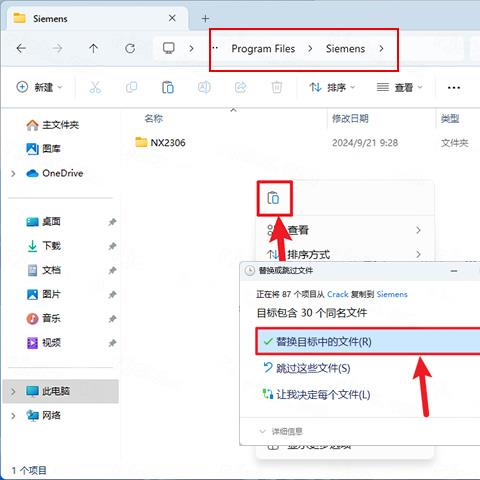Open the 查看 view dropdown in toolbar
Image resolution: width=480 pixels, height=480 pixels.
399,87
